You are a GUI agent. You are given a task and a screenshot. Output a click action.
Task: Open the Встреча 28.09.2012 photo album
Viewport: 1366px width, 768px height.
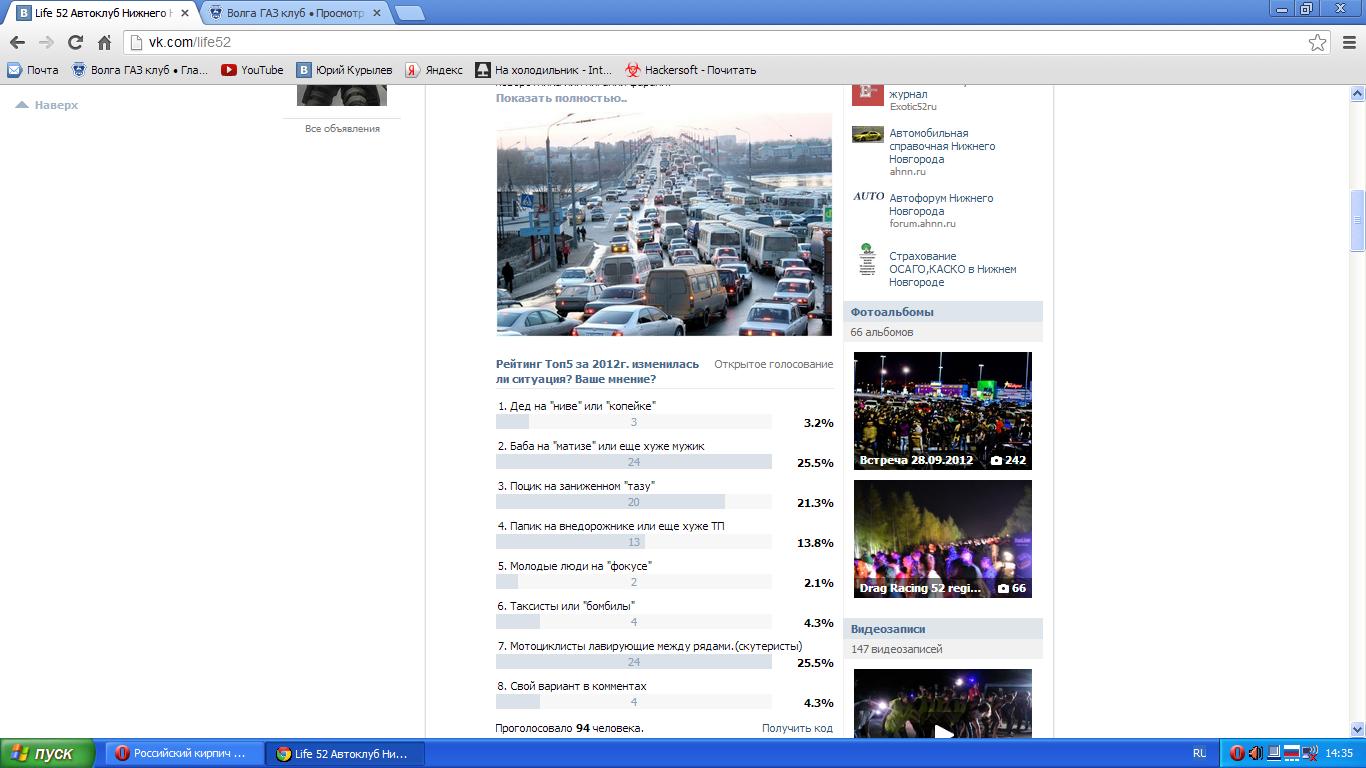click(x=942, y=410)
